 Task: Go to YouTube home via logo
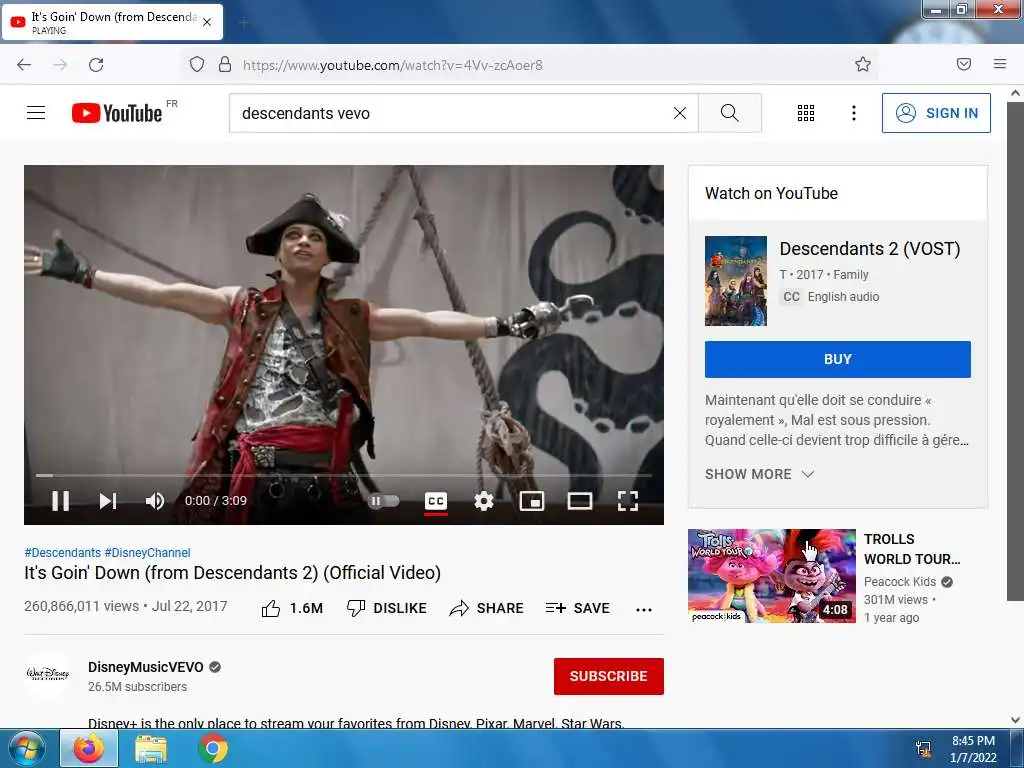click(x=117, y=113)
